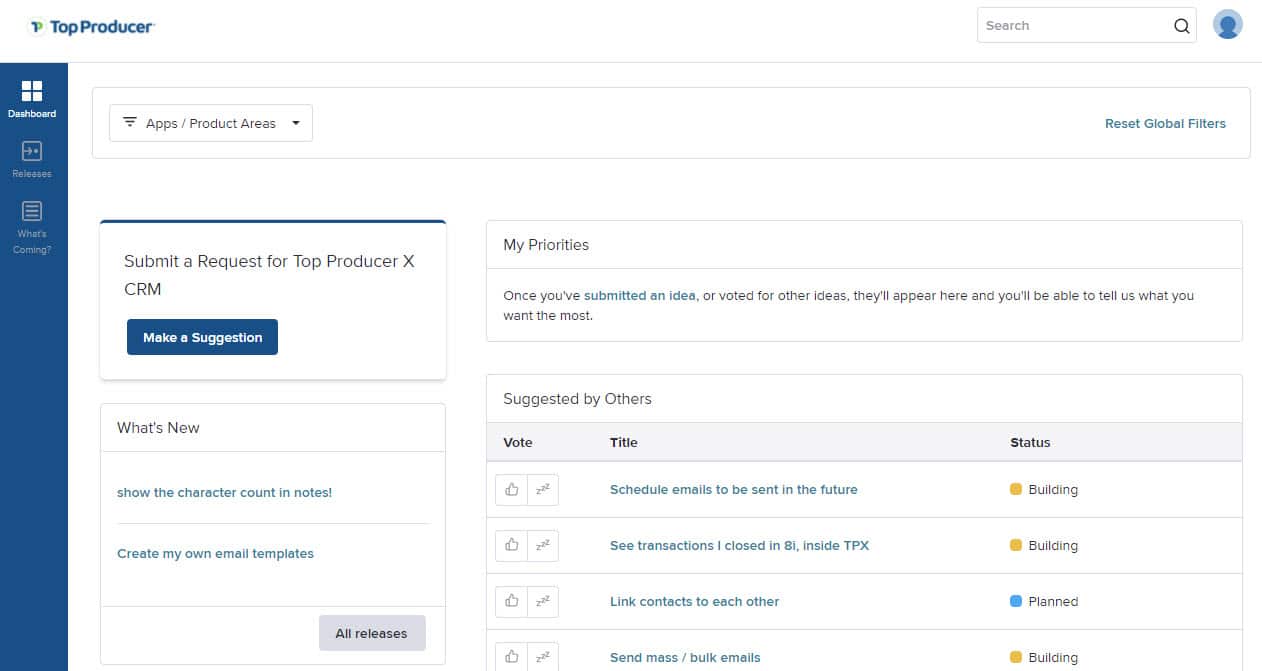Open the user profile avatar icon
The height and width of the screenshot is (671, 1262).
[1227, 23]
